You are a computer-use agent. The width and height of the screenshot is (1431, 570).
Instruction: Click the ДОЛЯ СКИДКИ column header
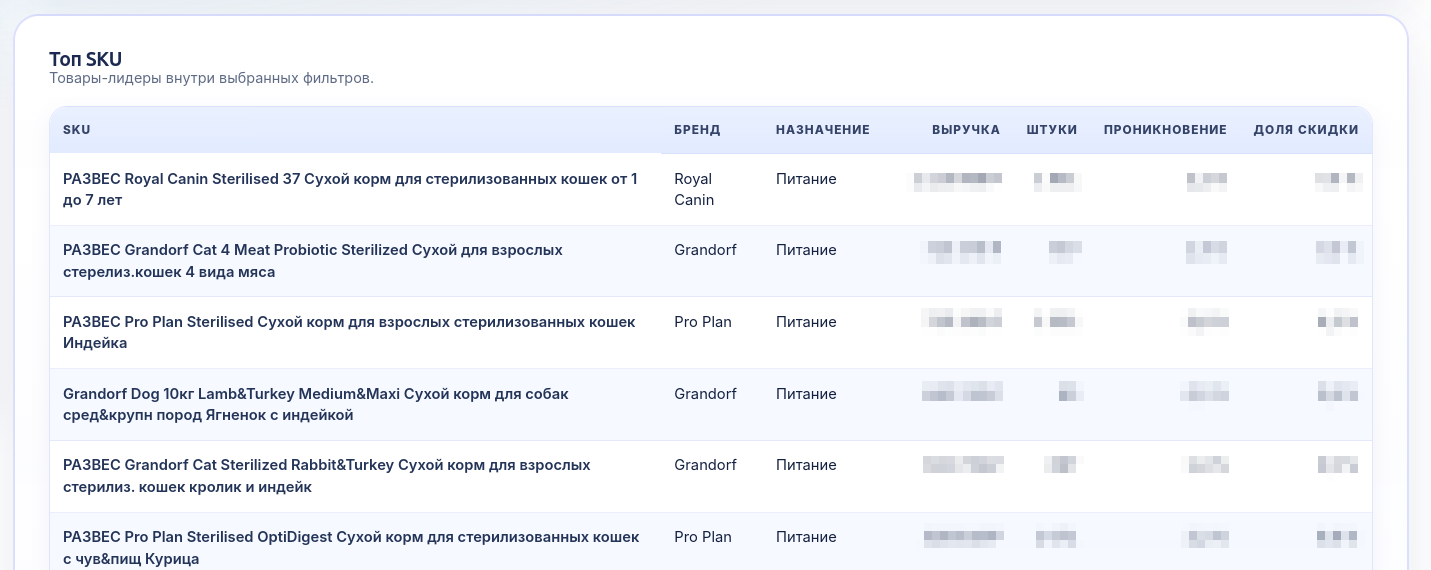[1306, 130]
